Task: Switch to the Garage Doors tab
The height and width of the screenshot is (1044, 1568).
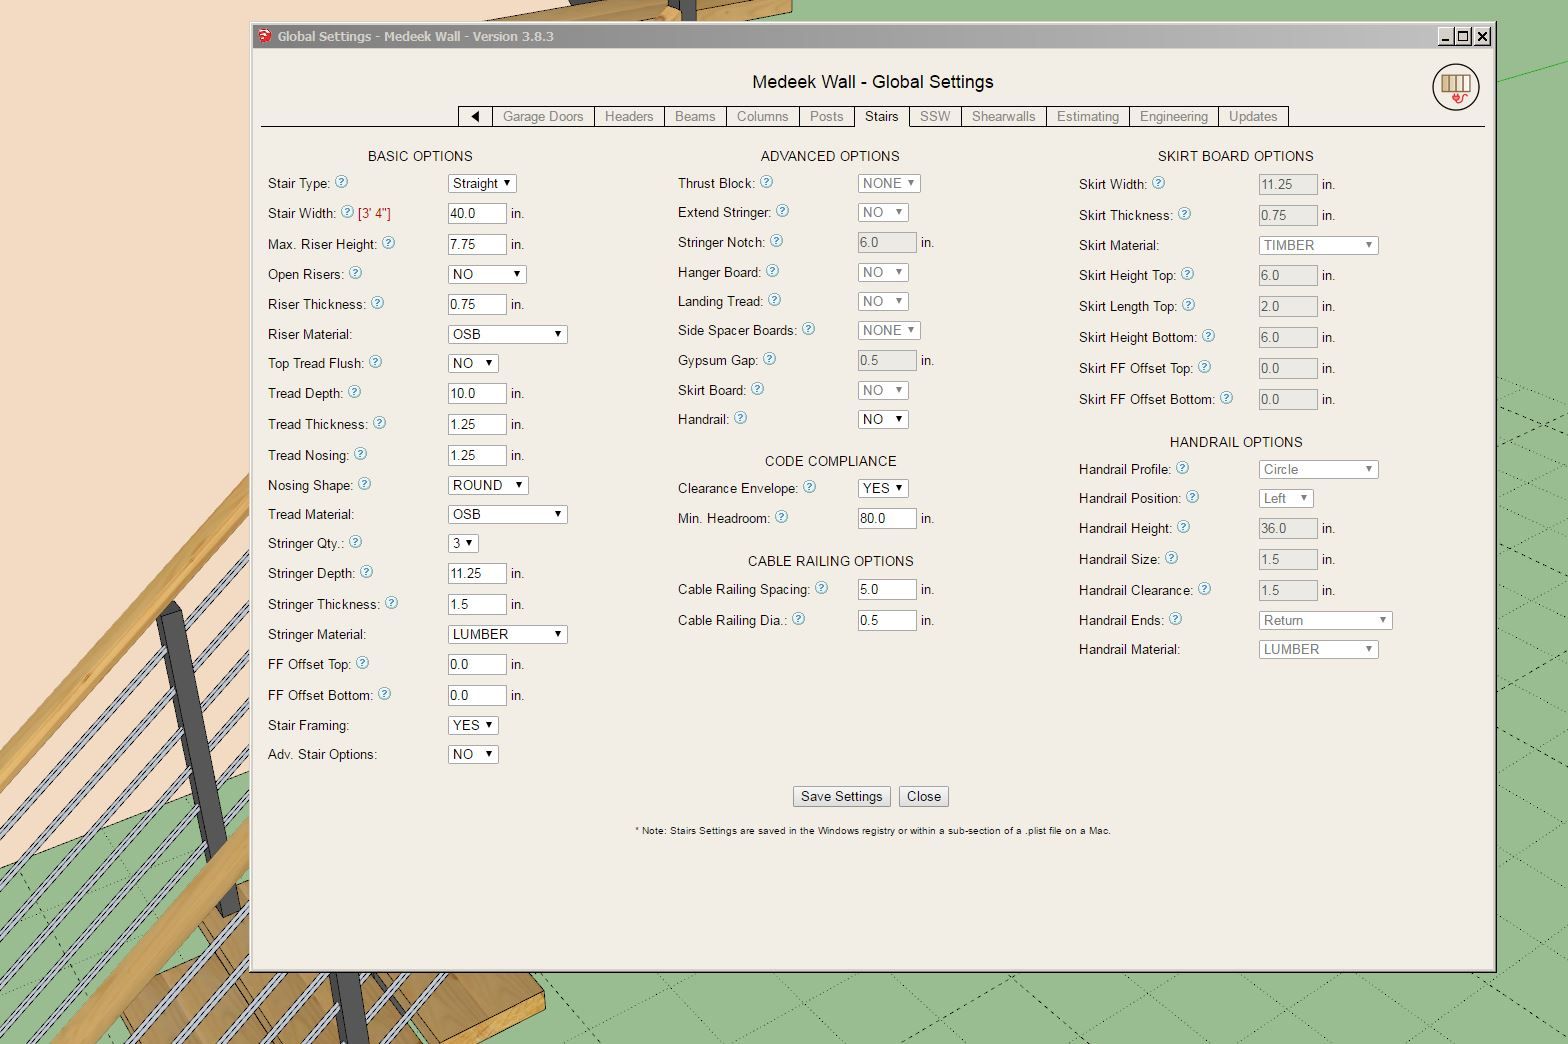Action: pos(543,116)
